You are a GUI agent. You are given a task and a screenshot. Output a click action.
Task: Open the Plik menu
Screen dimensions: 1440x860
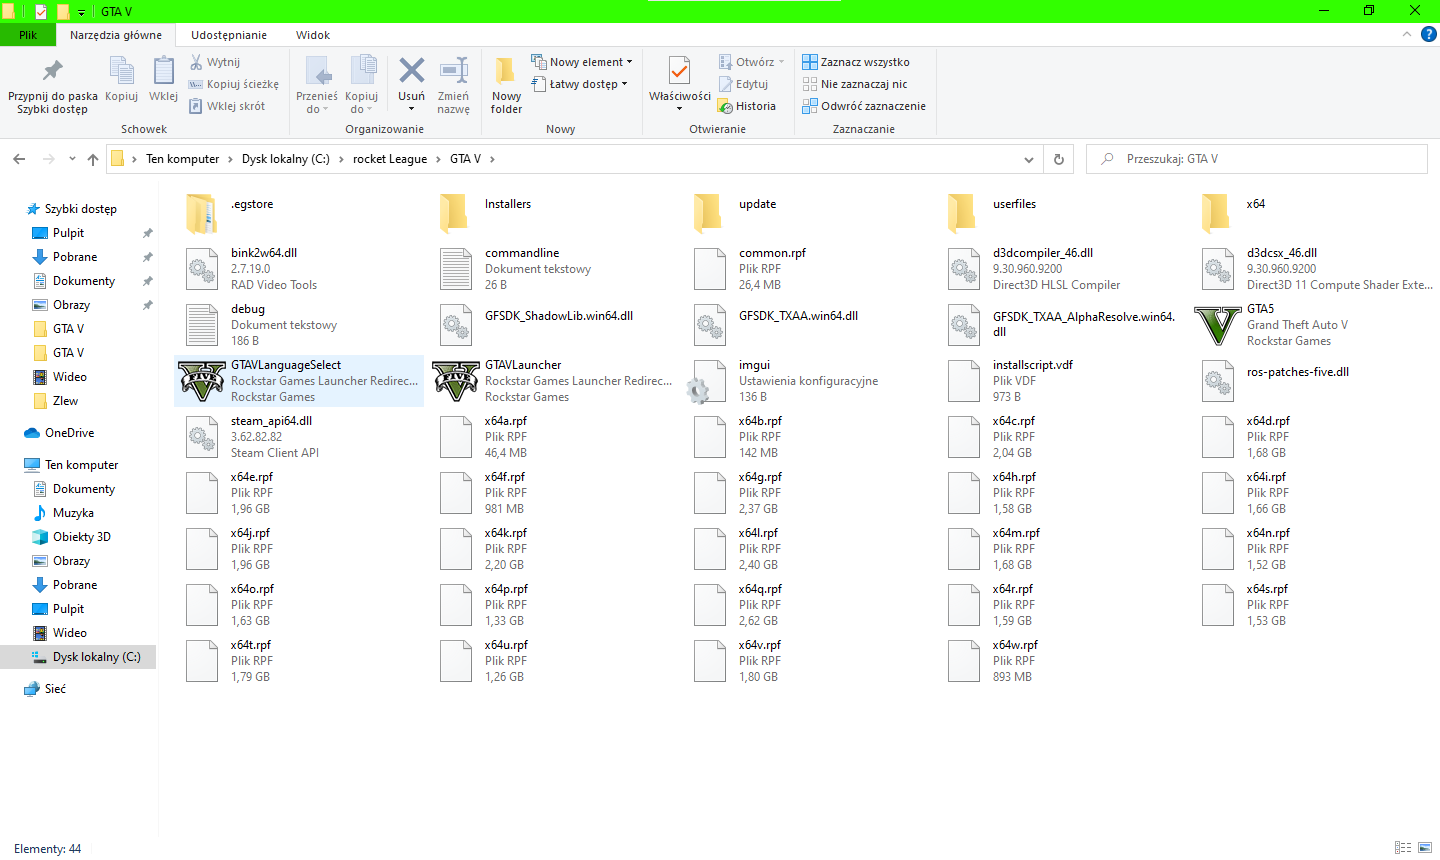coord(28,35)
